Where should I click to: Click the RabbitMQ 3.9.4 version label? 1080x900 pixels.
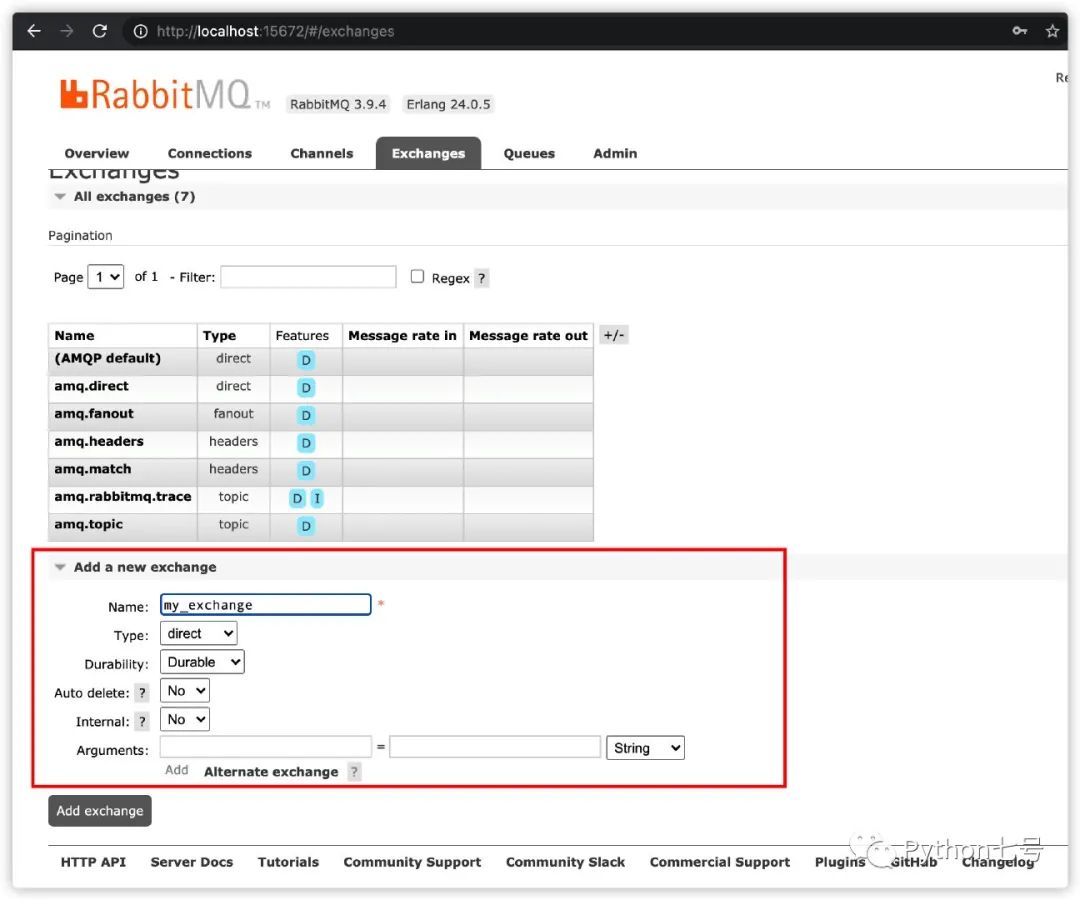pyautogui.click(x=338, y=104)
